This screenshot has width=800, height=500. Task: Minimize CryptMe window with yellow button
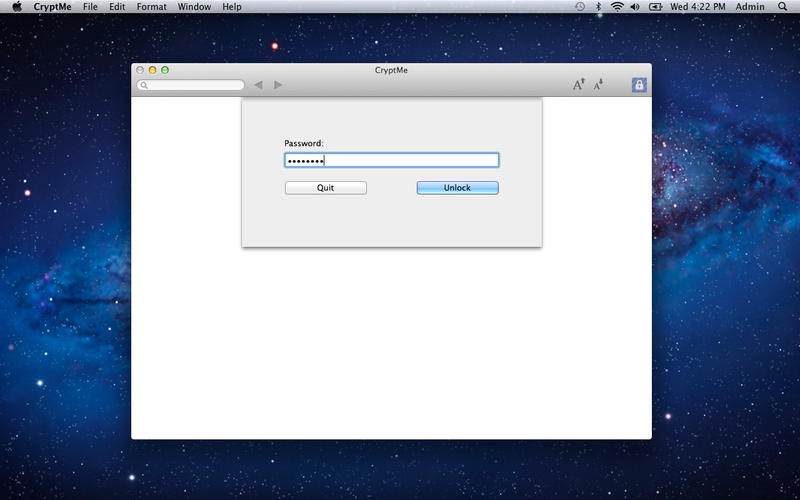pos(153,70)
